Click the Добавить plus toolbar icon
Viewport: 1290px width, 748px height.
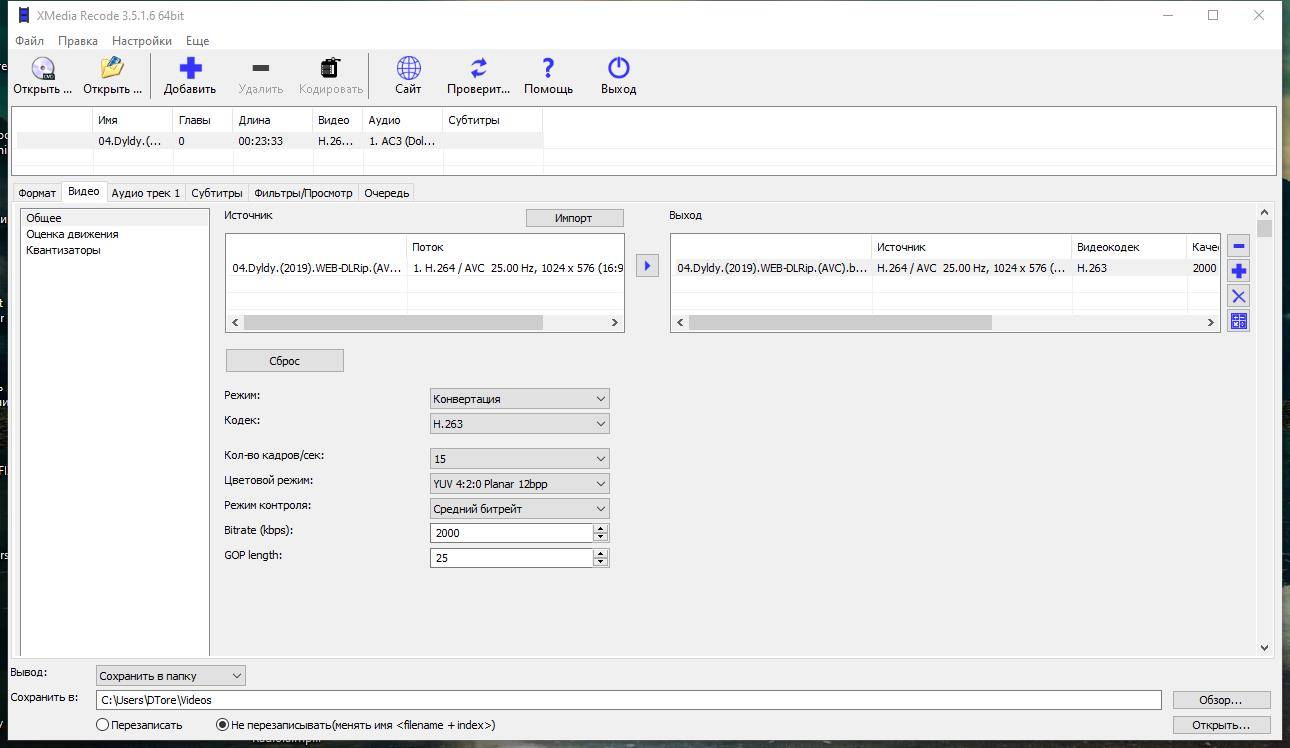[190, 68]
